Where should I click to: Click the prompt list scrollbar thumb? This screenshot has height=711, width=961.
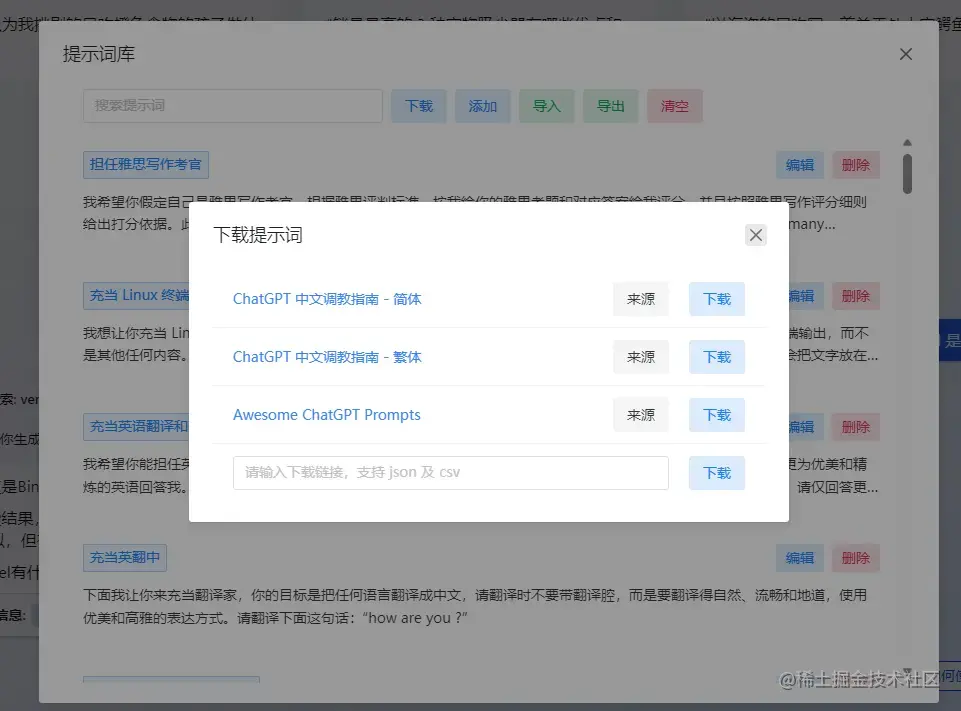pos(907,174)
